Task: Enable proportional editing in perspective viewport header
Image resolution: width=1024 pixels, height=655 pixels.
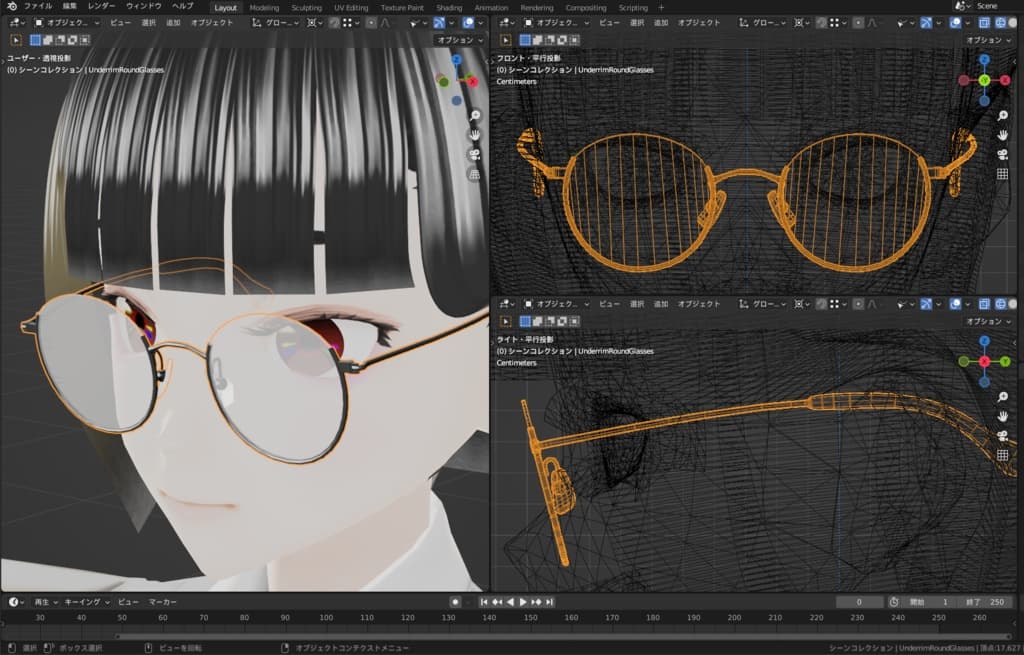Action: click(x=371, y=22)
